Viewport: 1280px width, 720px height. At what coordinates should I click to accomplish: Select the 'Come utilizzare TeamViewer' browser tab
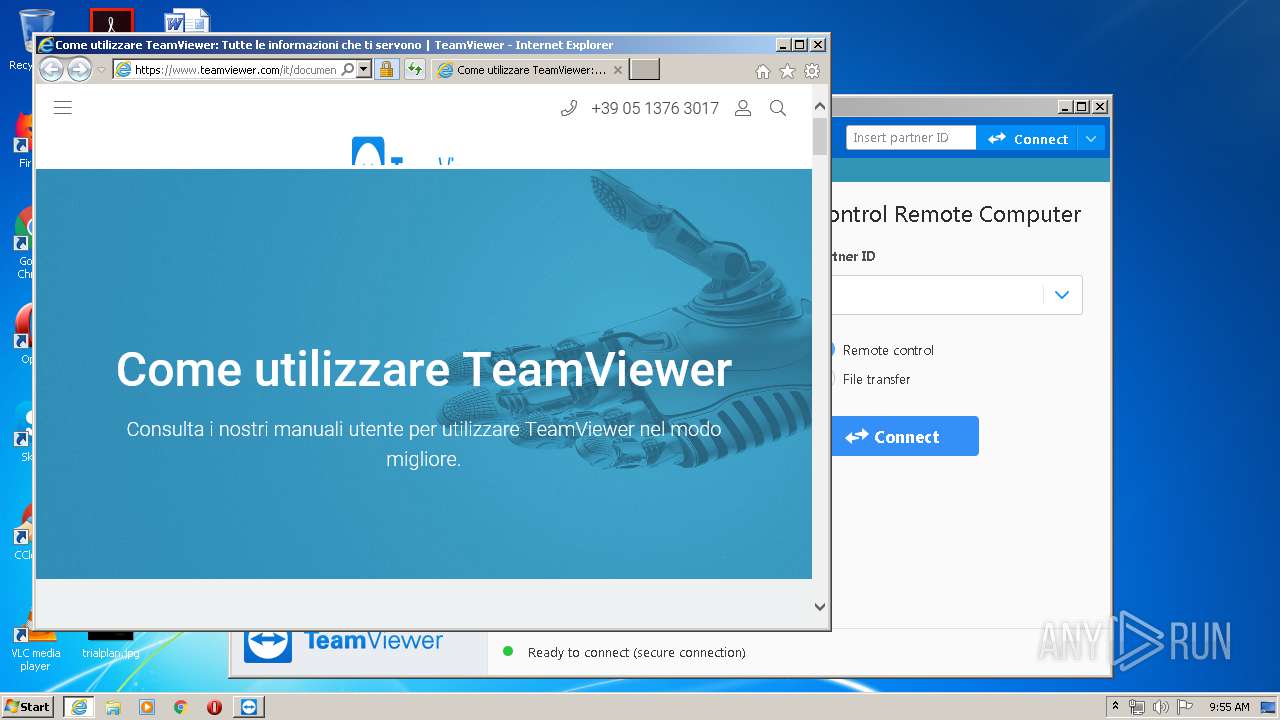(530, 70)
